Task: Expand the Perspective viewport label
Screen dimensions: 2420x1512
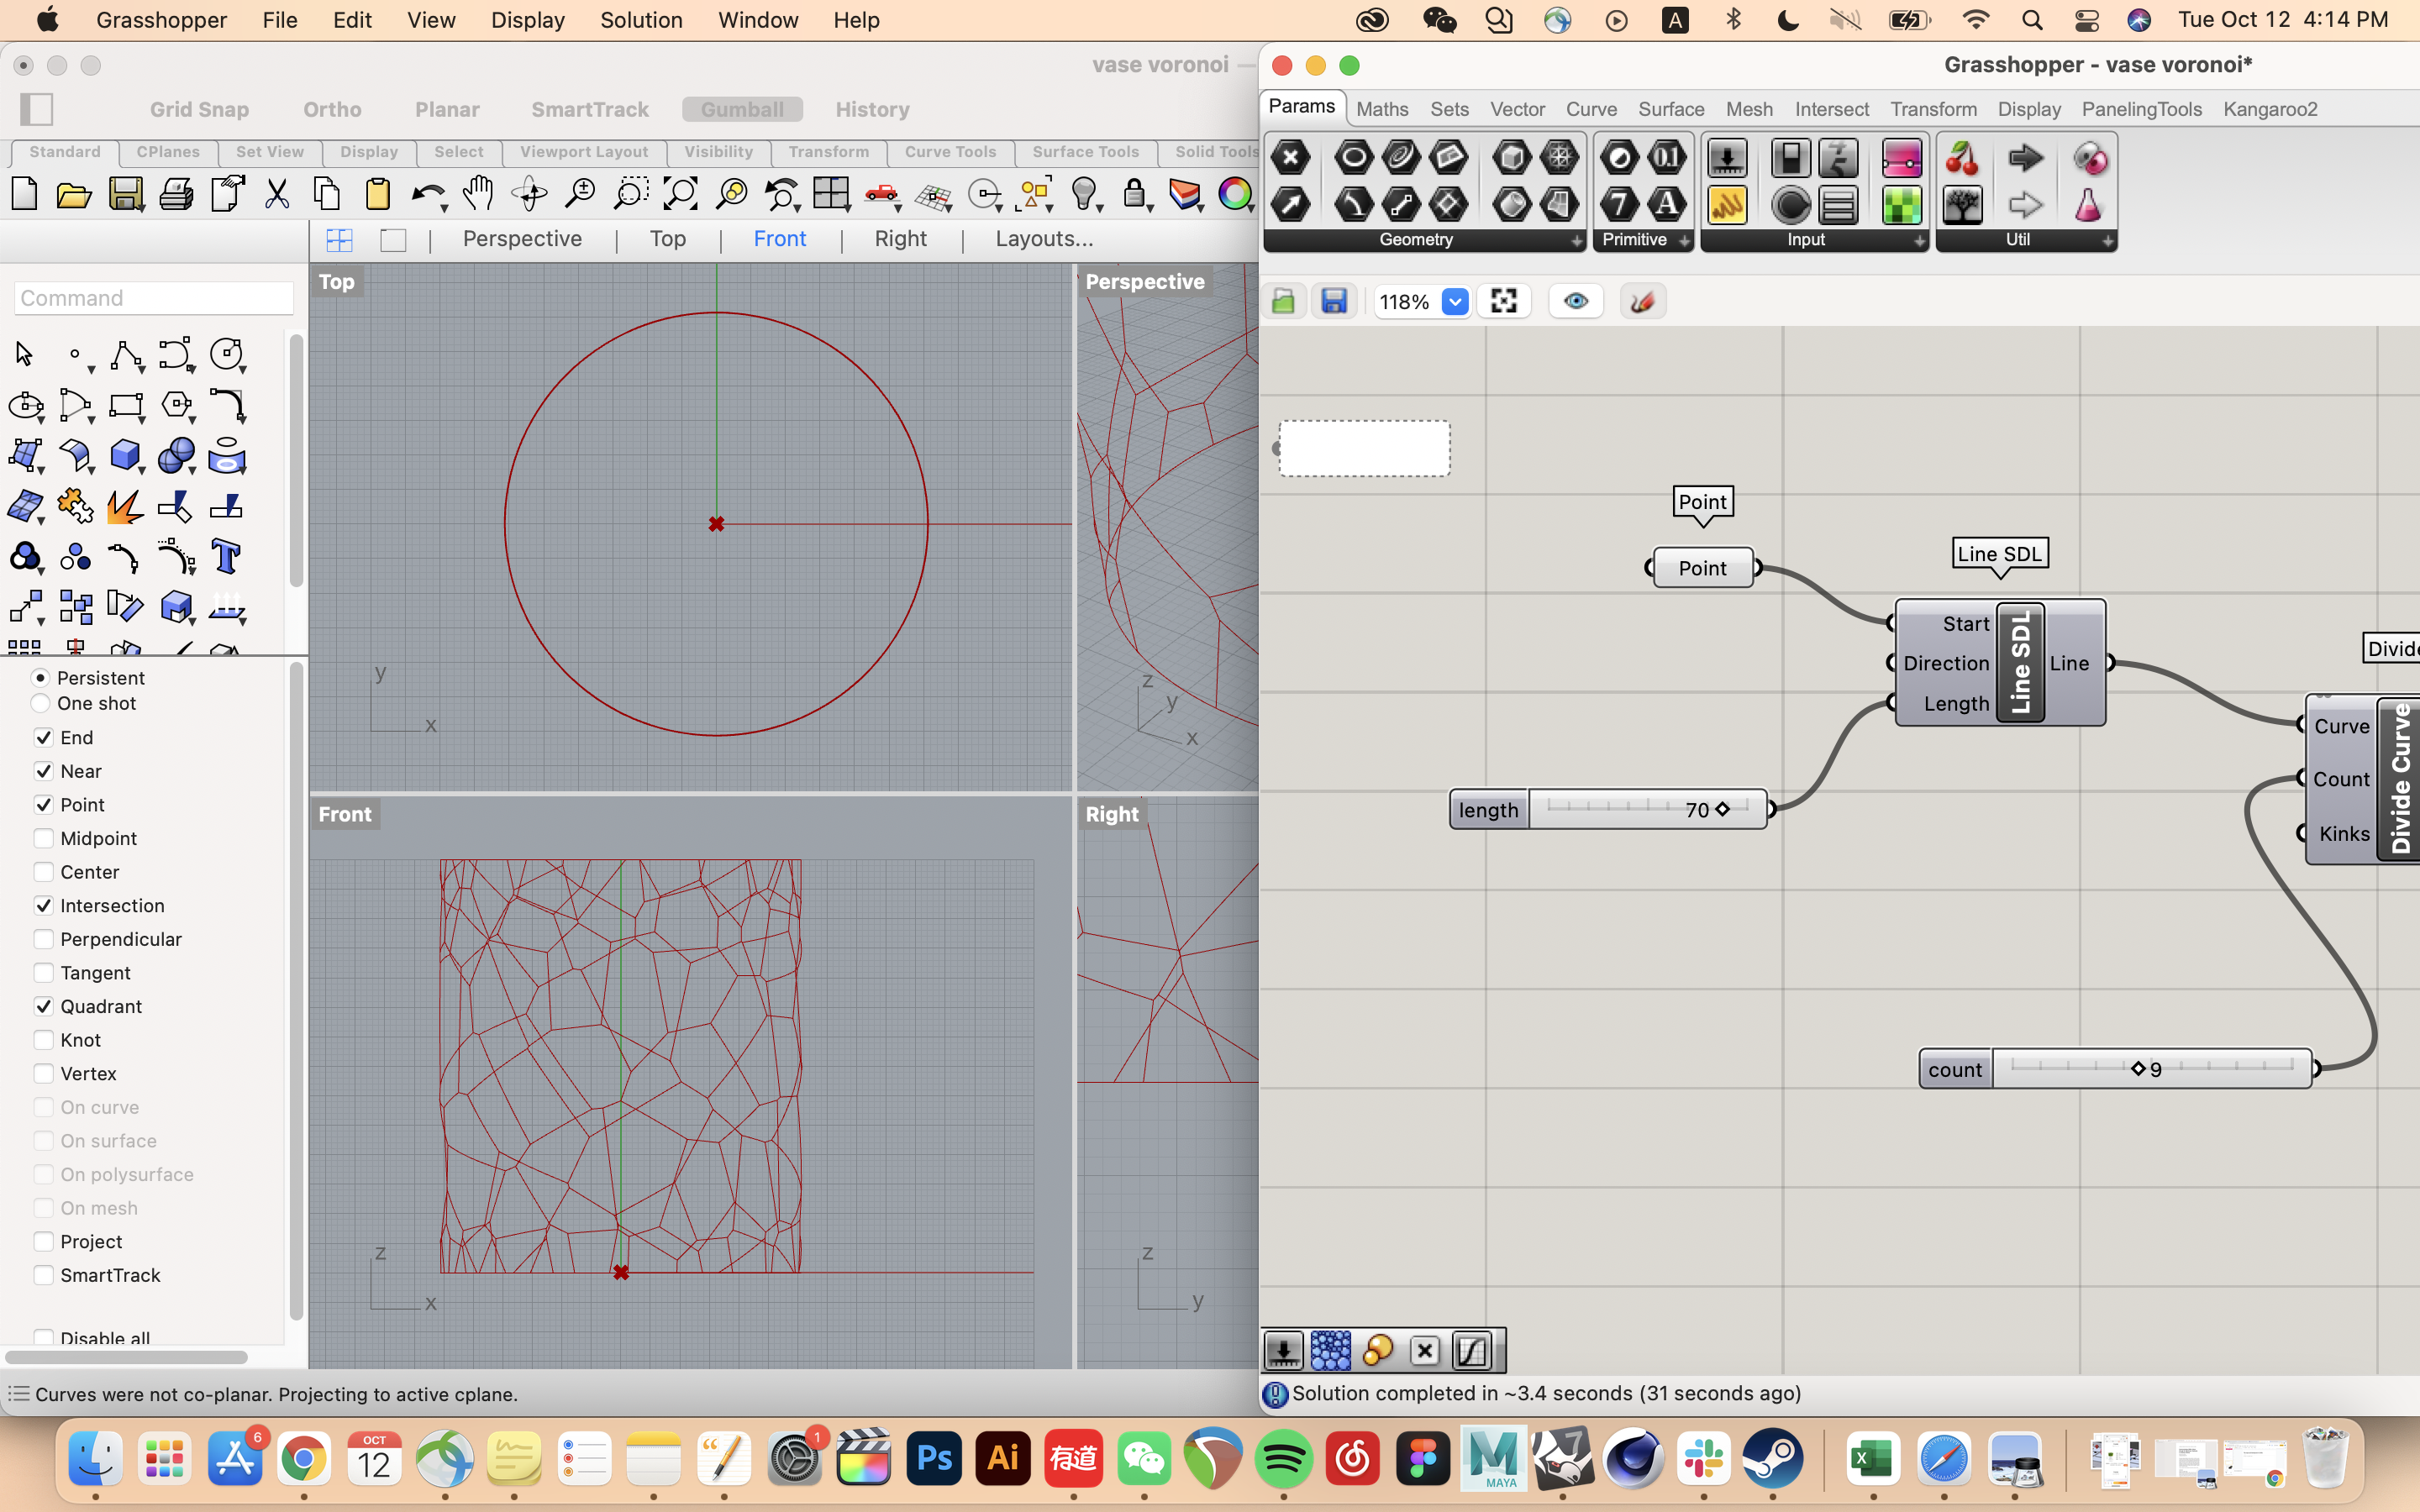Action: click(x=1144, y=281)
